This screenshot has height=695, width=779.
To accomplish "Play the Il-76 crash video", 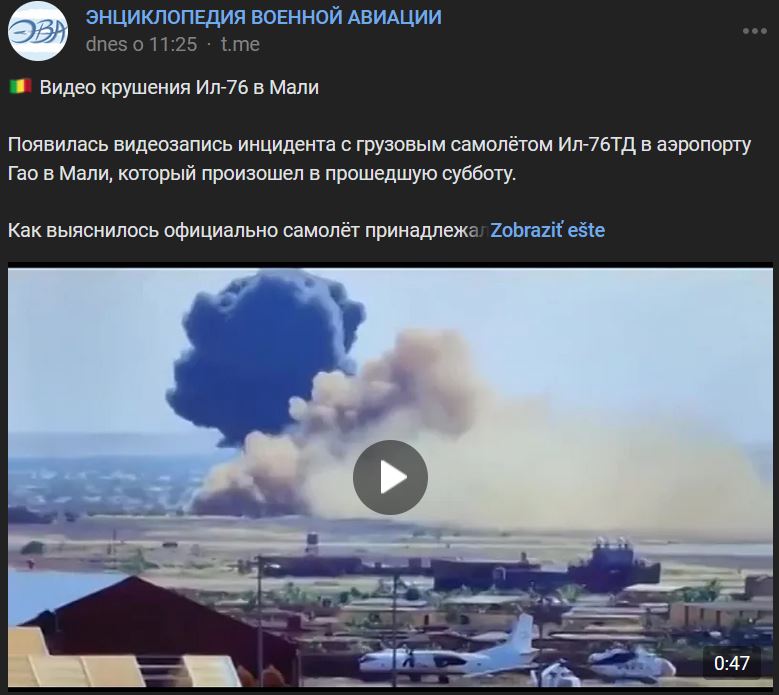I will [x=390, y=477].
